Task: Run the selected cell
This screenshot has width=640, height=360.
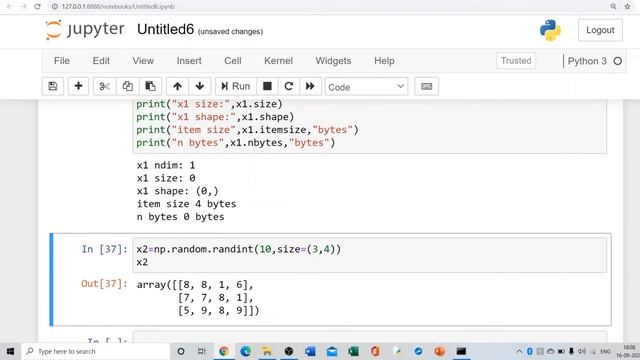Action: [x=236, y=86]
